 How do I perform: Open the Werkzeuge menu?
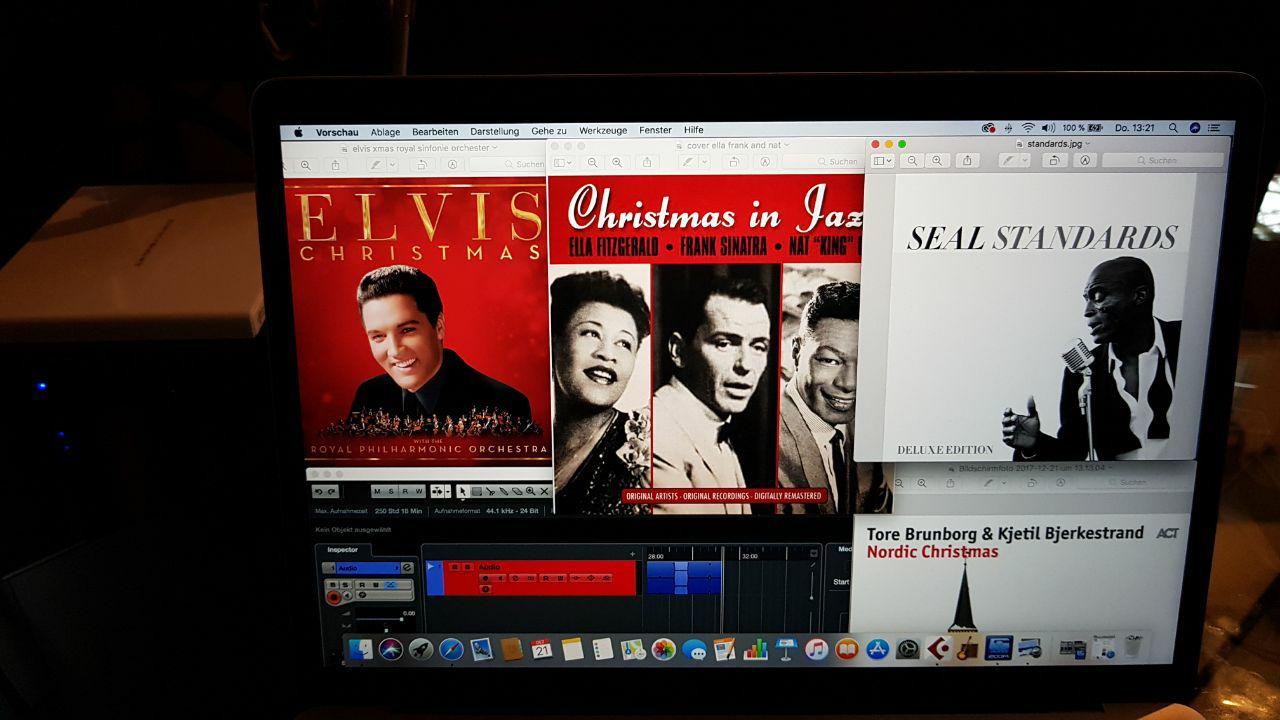coord(603,130)
